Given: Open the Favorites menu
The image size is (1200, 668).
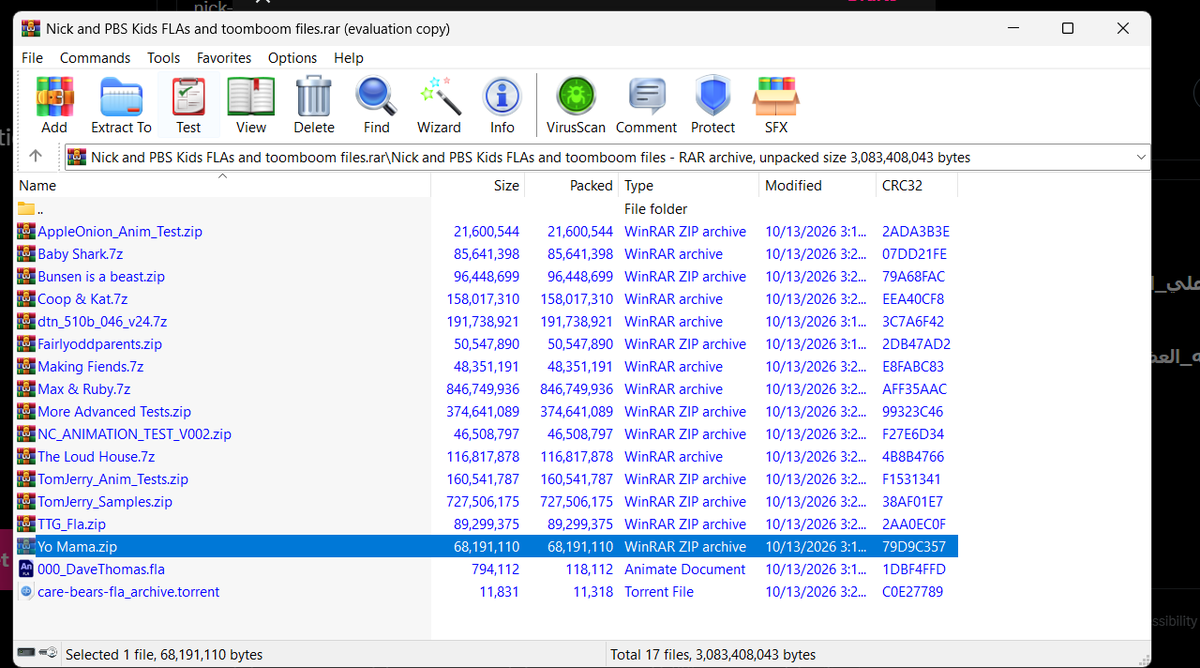Looking at the screenshot, I should [224, 58].
